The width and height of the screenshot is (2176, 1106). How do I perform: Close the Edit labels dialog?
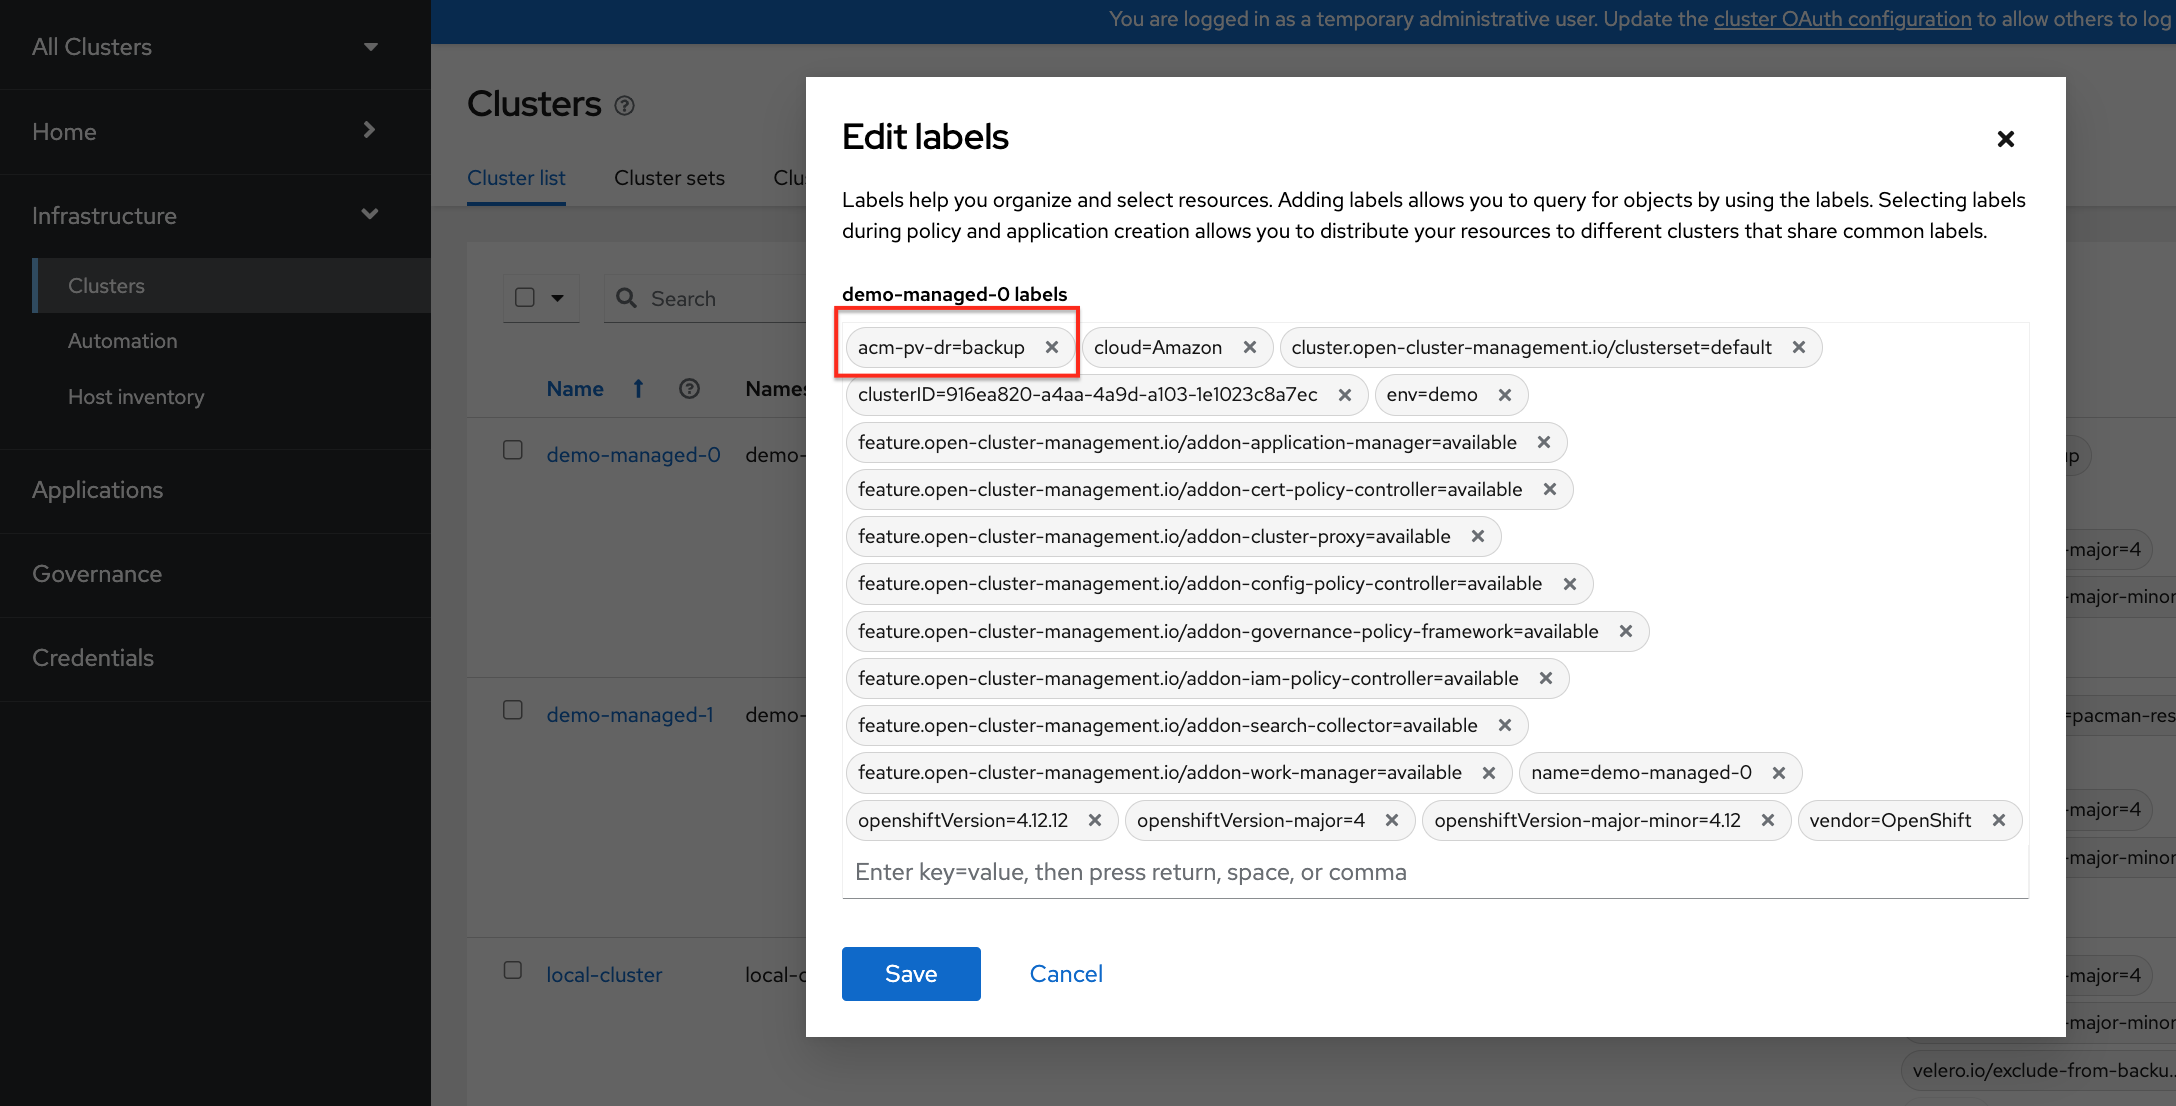click(2005, 139)
